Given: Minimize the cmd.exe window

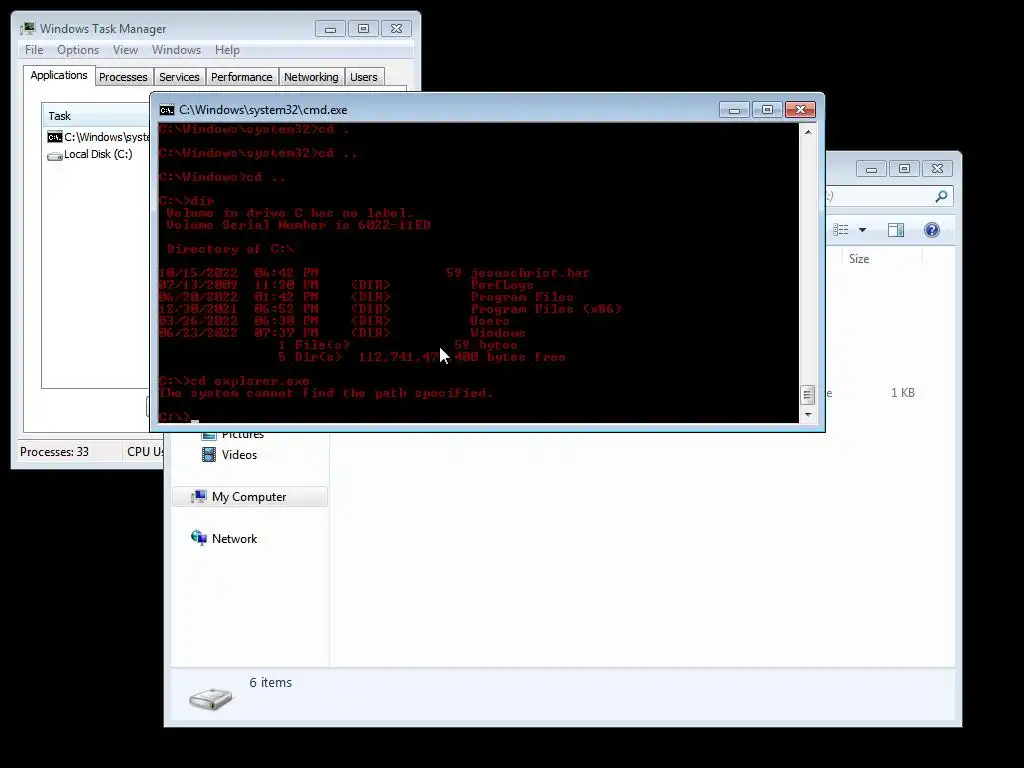Looking at the screenshot, I should [x=734, y=110].
